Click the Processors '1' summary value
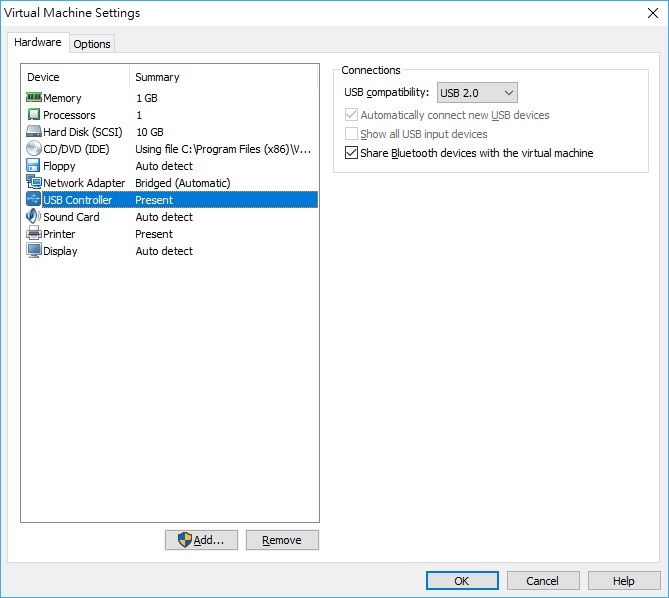The height and width of the screenshot is (598, 669). click(139, 115)
